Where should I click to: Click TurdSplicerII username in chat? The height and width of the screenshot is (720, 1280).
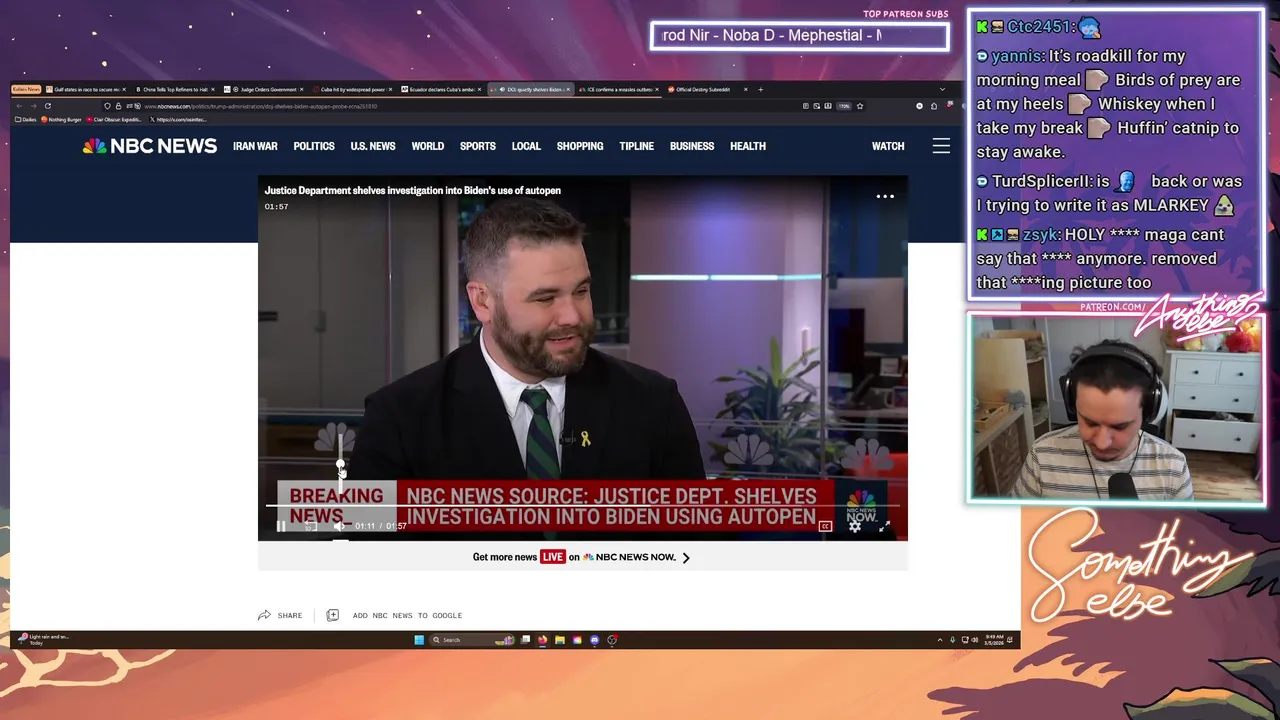1043,181
